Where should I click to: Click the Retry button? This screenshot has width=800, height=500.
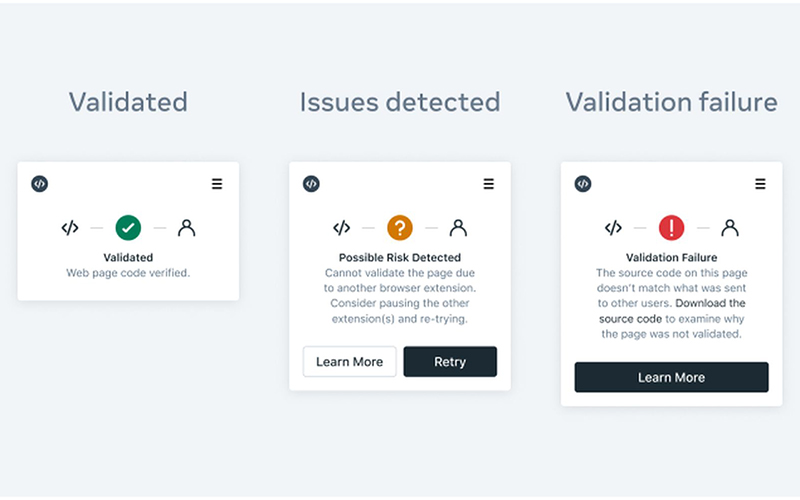point(450,362)
